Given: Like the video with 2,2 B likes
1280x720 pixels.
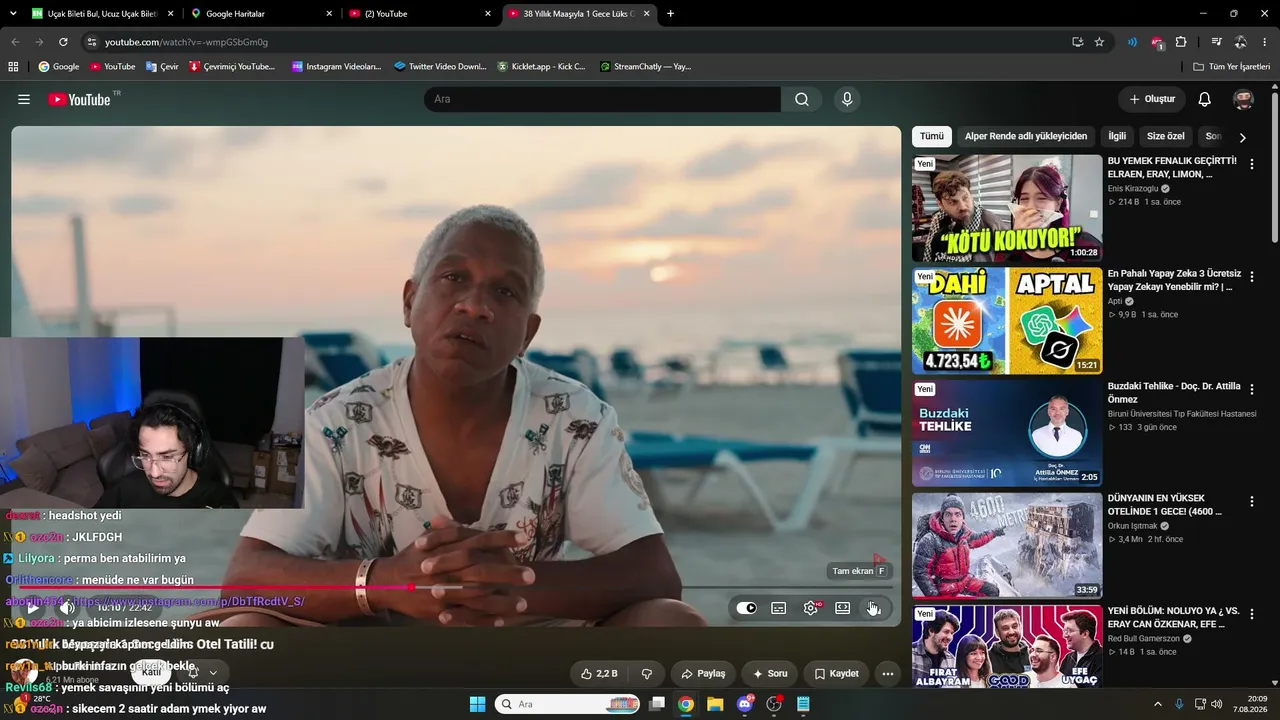Looking at the screenshot, I should (600, 674).
